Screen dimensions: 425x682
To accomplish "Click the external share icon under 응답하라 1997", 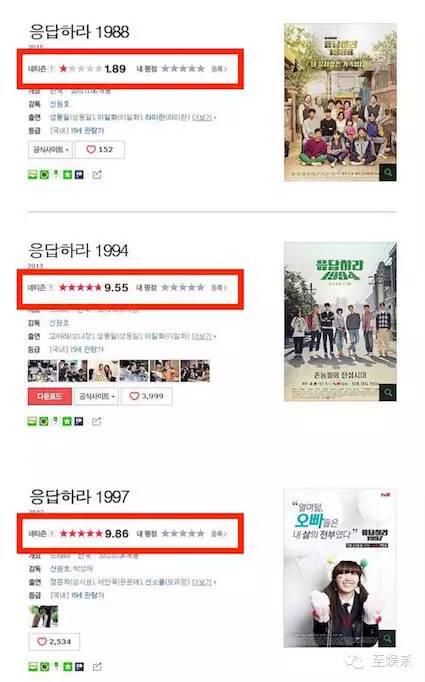I will [x=97, y=666].
